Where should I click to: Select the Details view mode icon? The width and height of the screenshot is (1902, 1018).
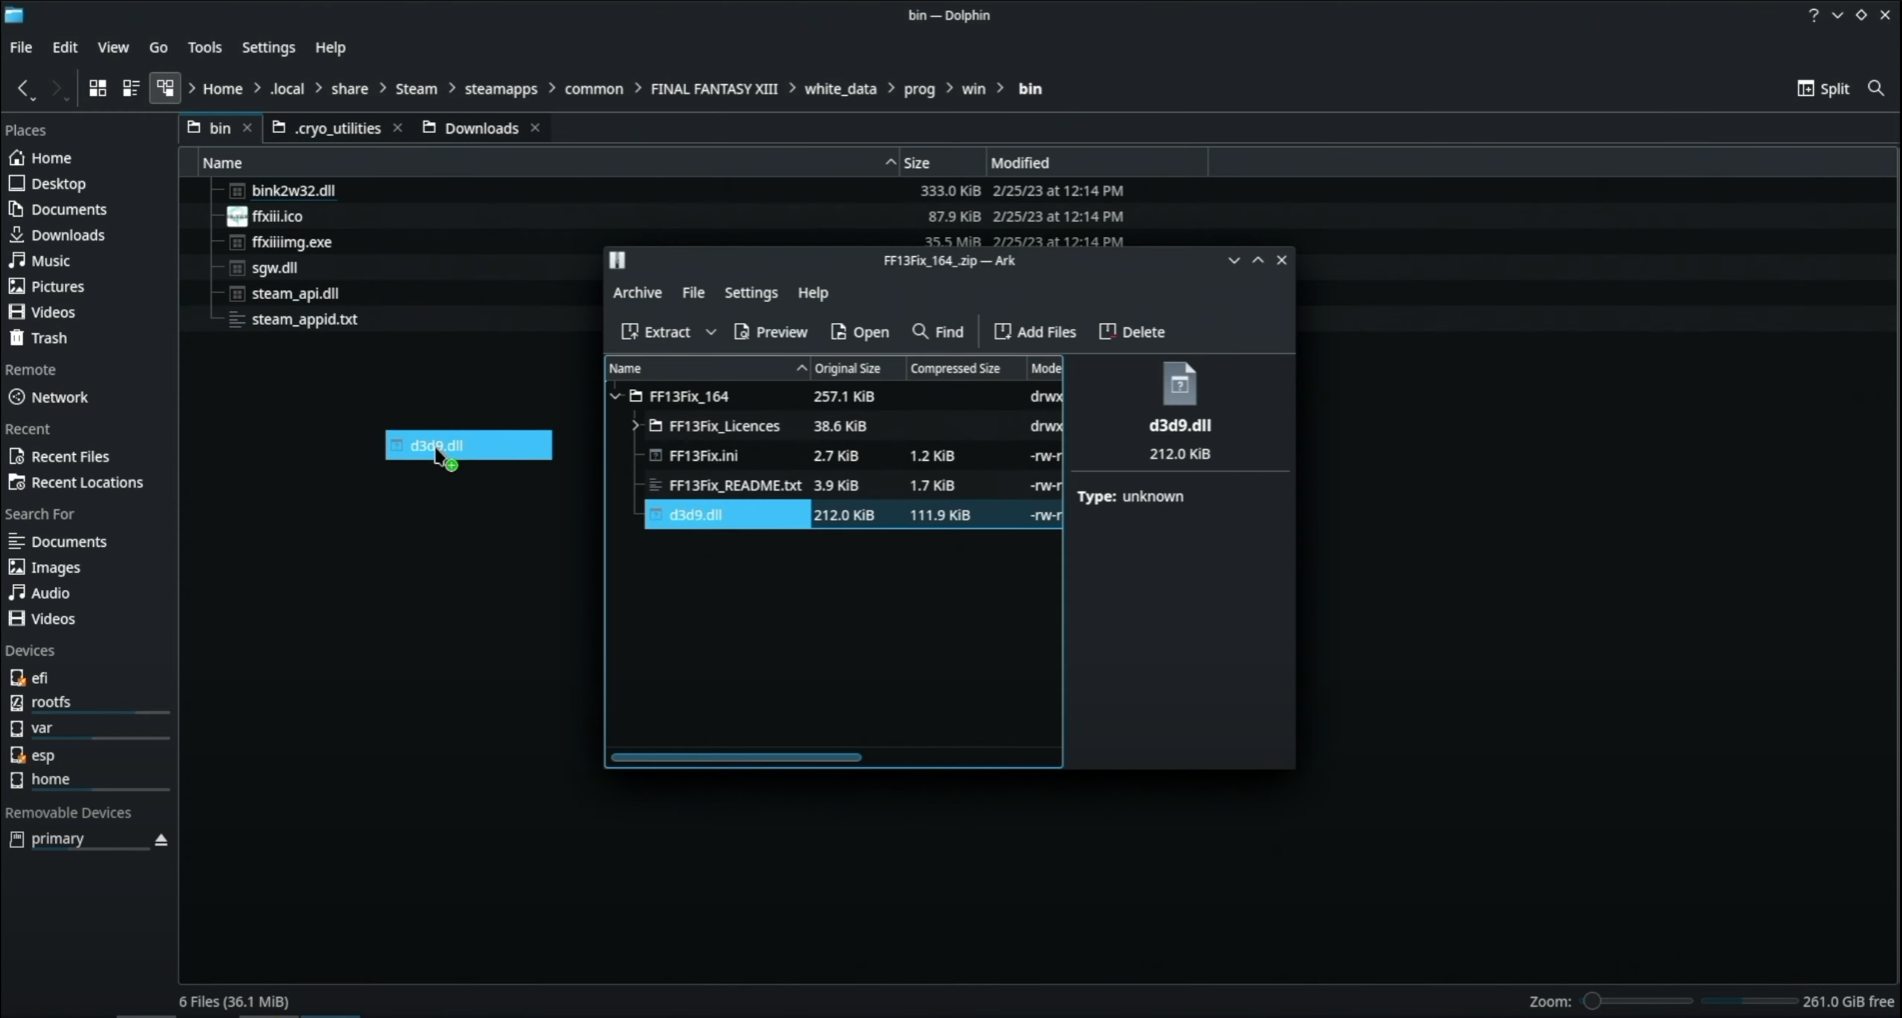pyautogui.click(x=165, y=89)
